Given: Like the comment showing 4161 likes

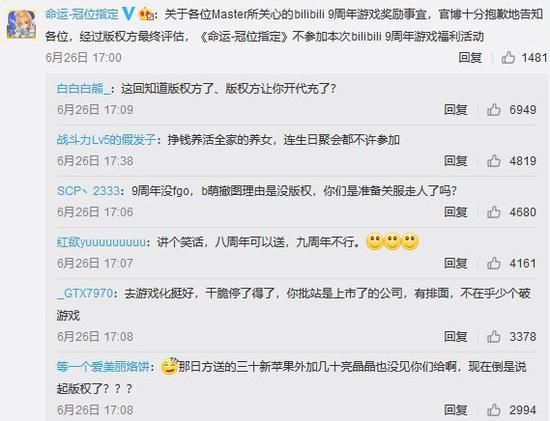Looking at the screenshot, I should 494,263.
